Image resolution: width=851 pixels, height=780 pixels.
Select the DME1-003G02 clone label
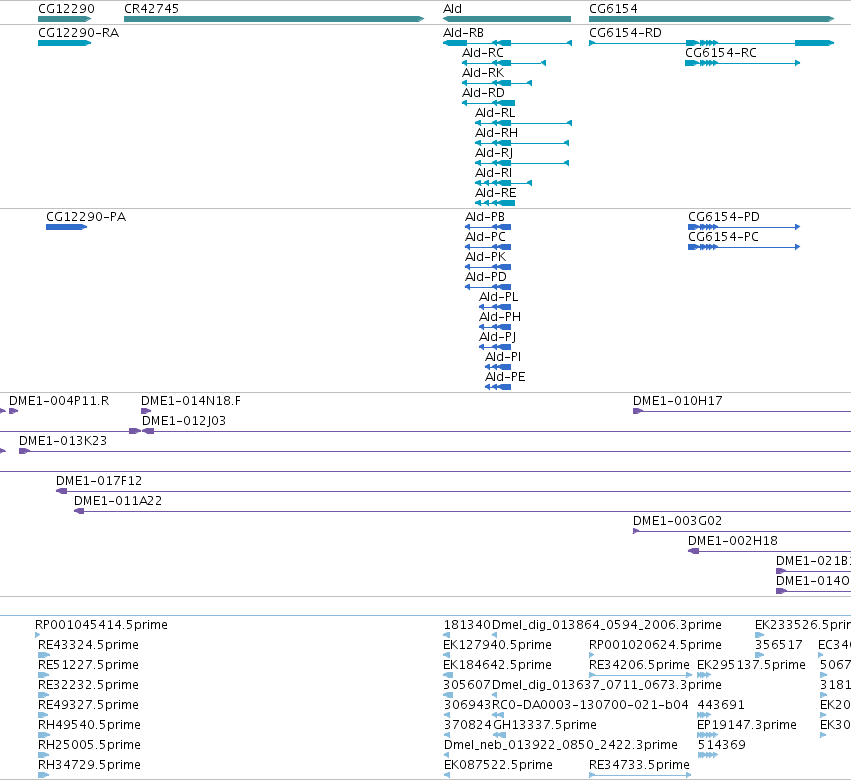pos(677,521)
